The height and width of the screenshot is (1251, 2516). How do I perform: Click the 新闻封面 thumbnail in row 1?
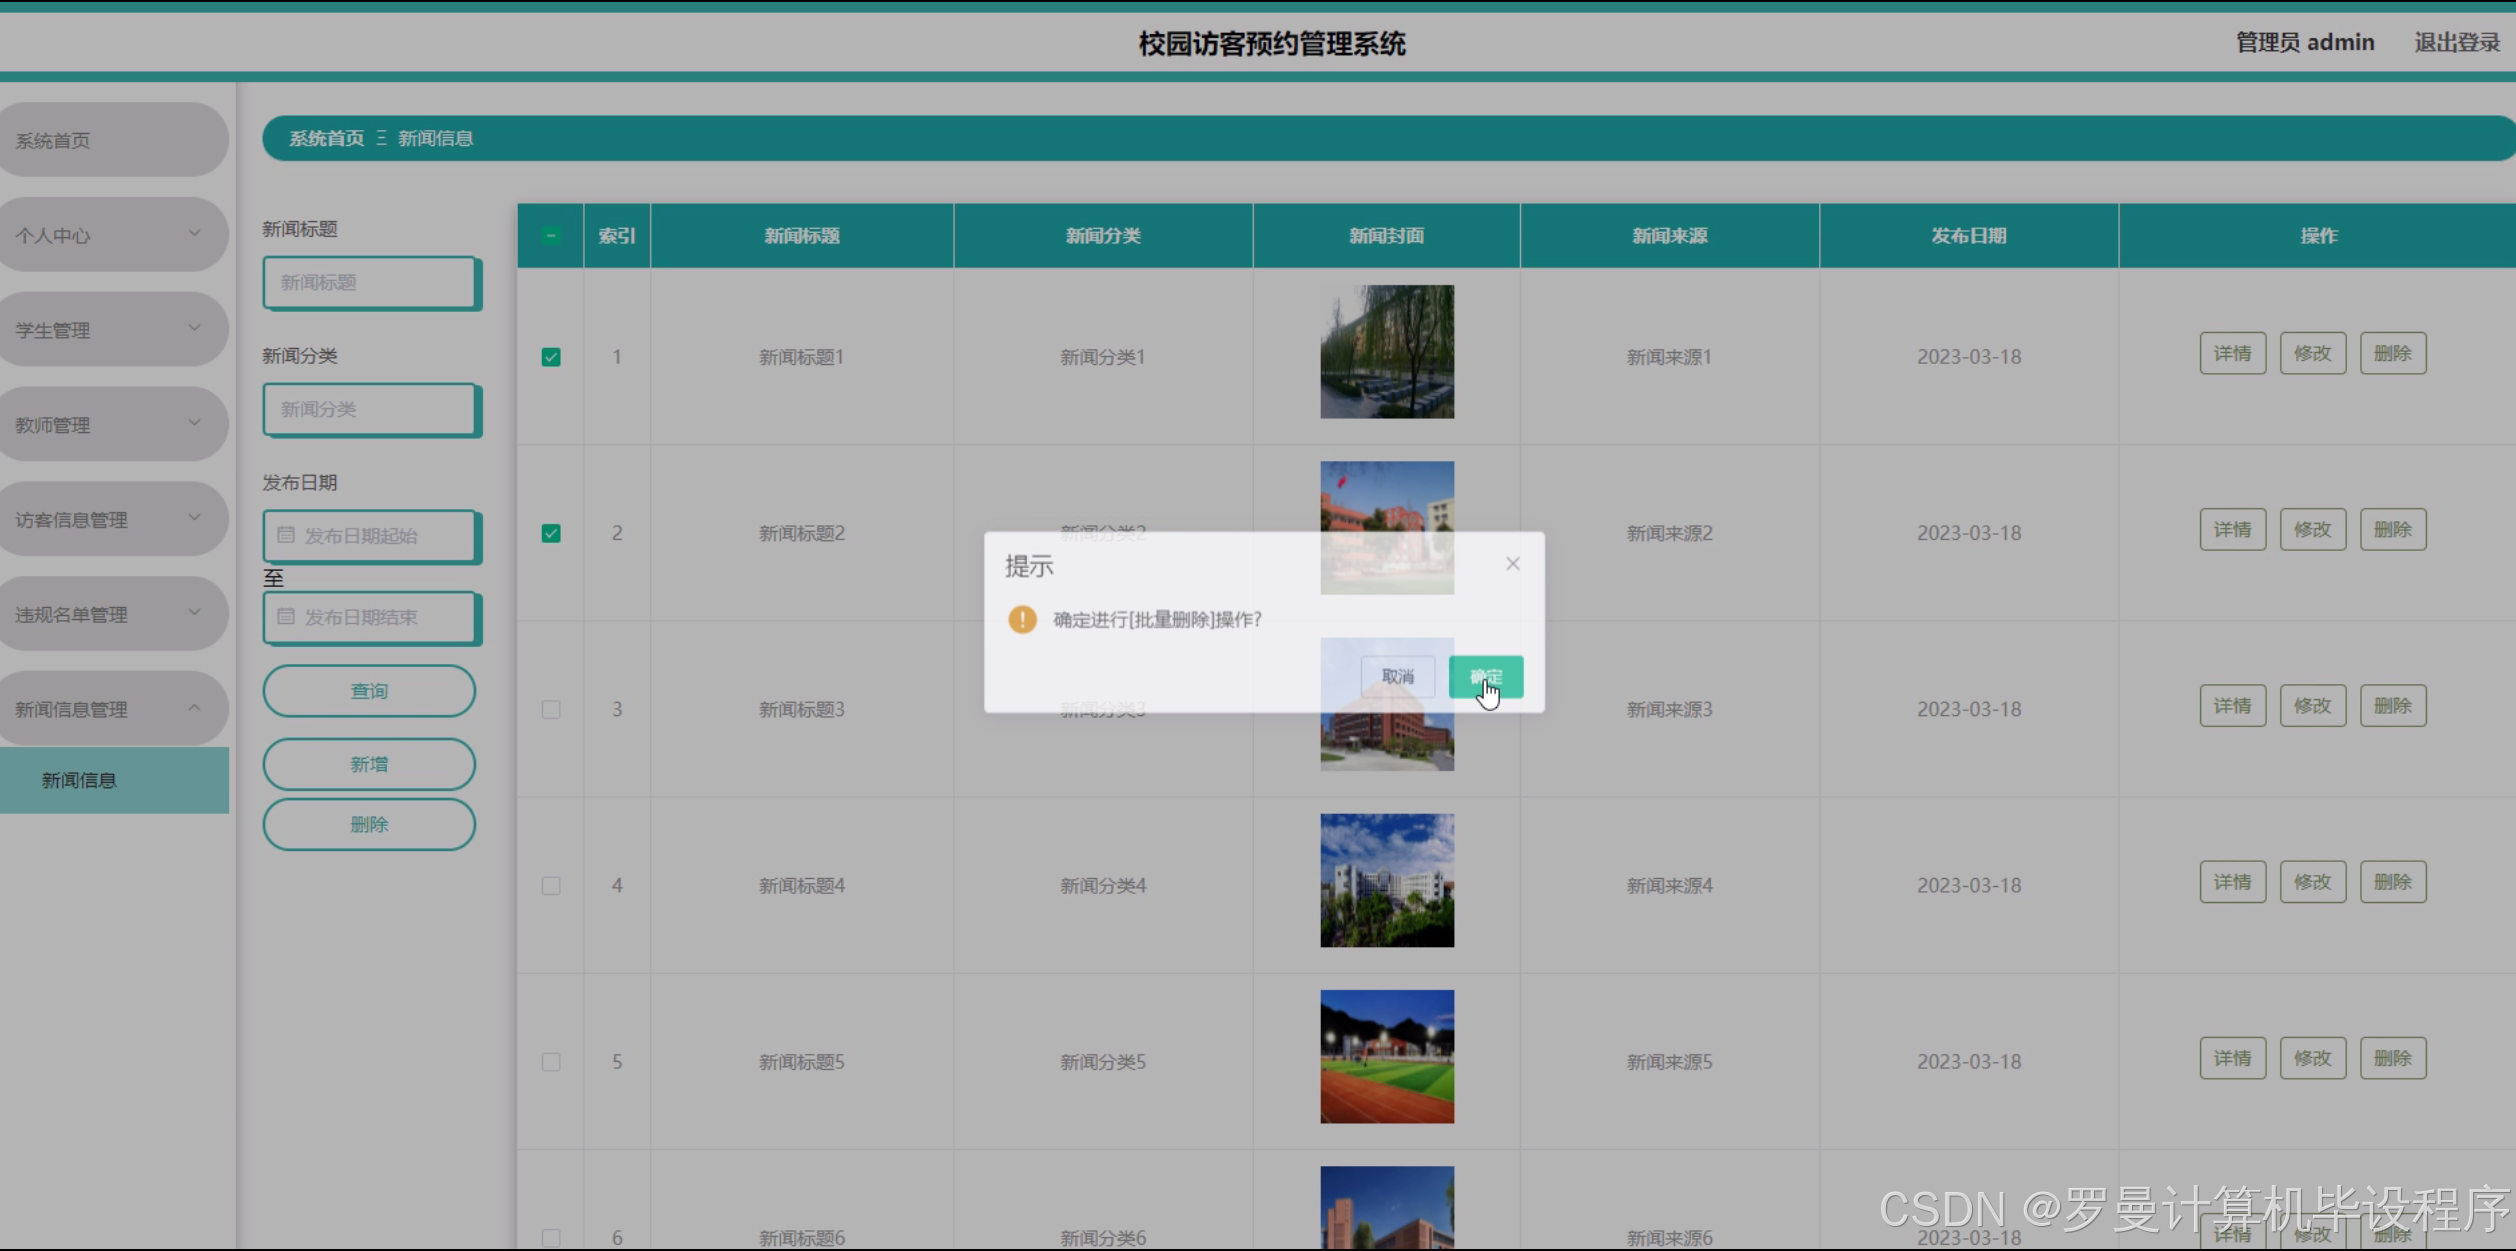(x=1386, y=352)
